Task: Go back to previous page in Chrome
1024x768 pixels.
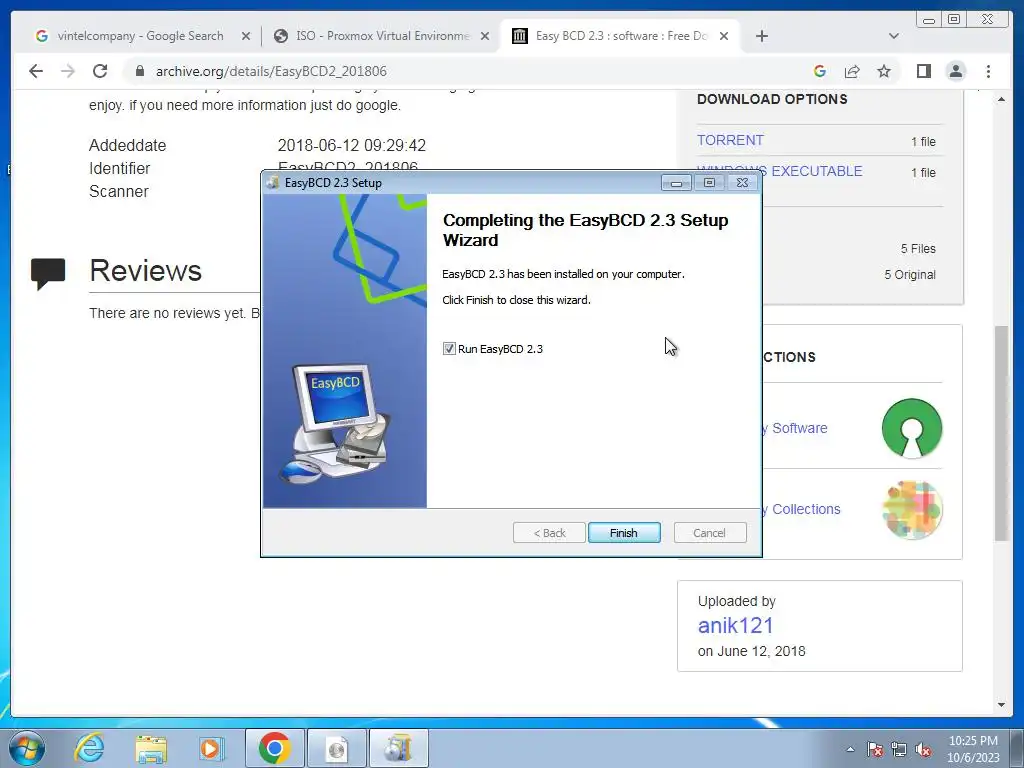Action: pos(37,71)
